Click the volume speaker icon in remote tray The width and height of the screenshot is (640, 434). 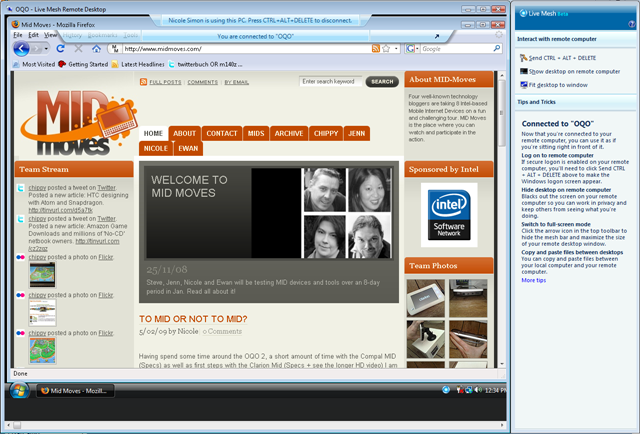(x=478, y=390)
